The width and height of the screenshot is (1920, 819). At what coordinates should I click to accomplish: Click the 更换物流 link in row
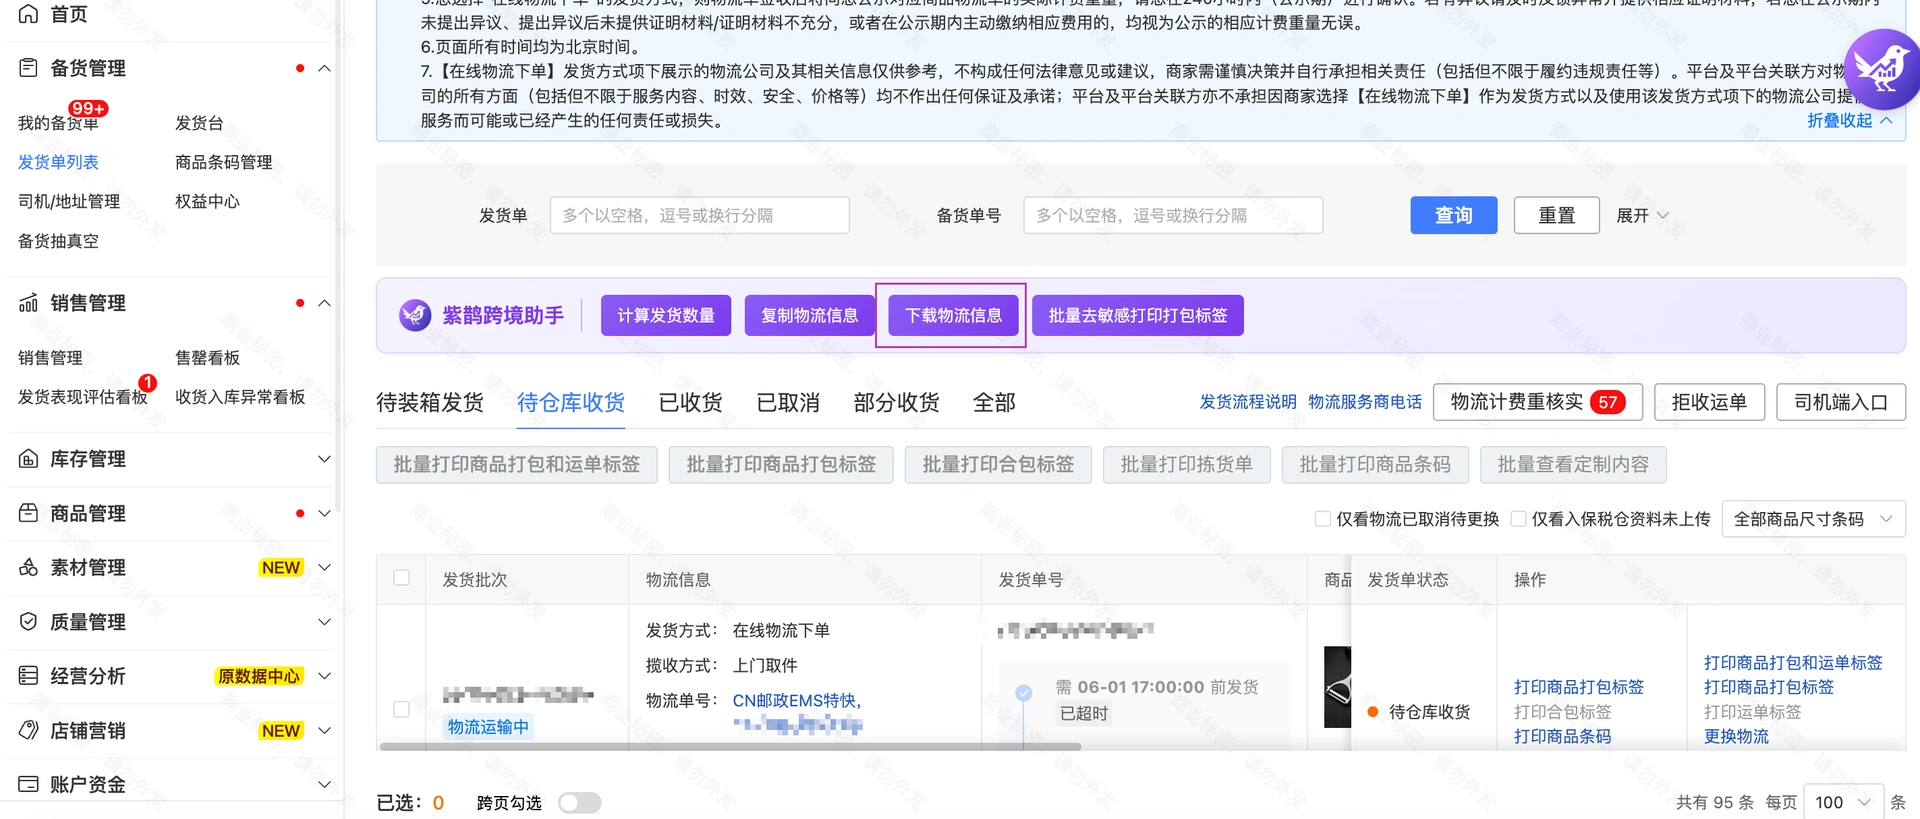click(1736, 736)
